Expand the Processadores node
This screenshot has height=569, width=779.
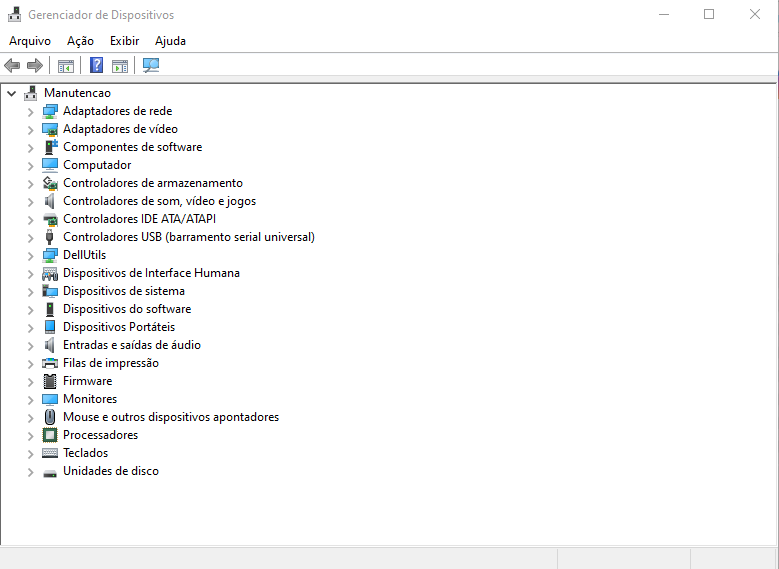click(x=30, y=436)
